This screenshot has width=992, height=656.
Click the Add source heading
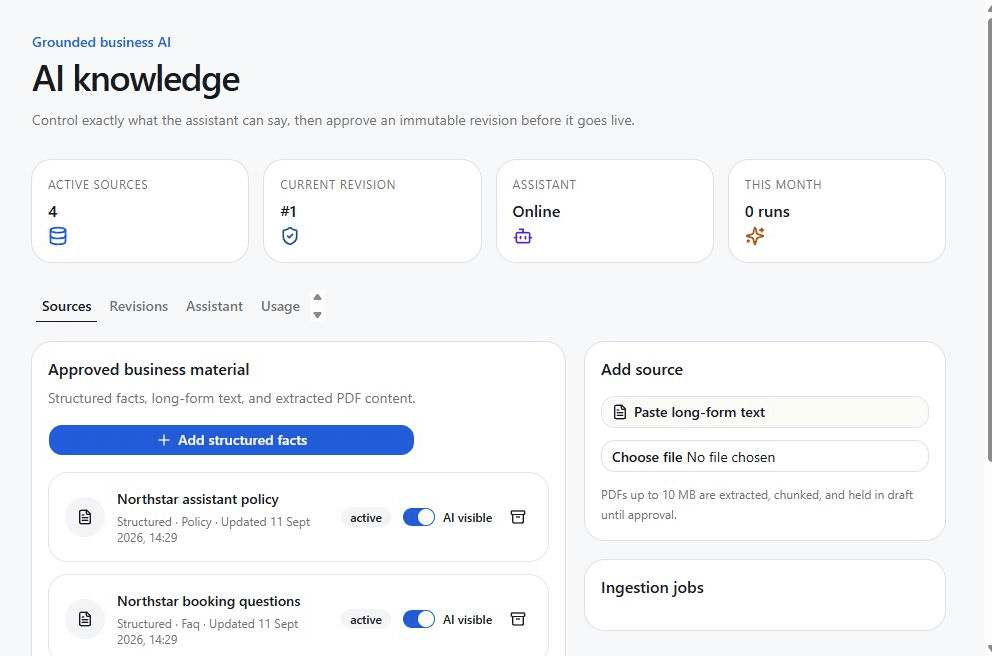click(x=642, y=369)
